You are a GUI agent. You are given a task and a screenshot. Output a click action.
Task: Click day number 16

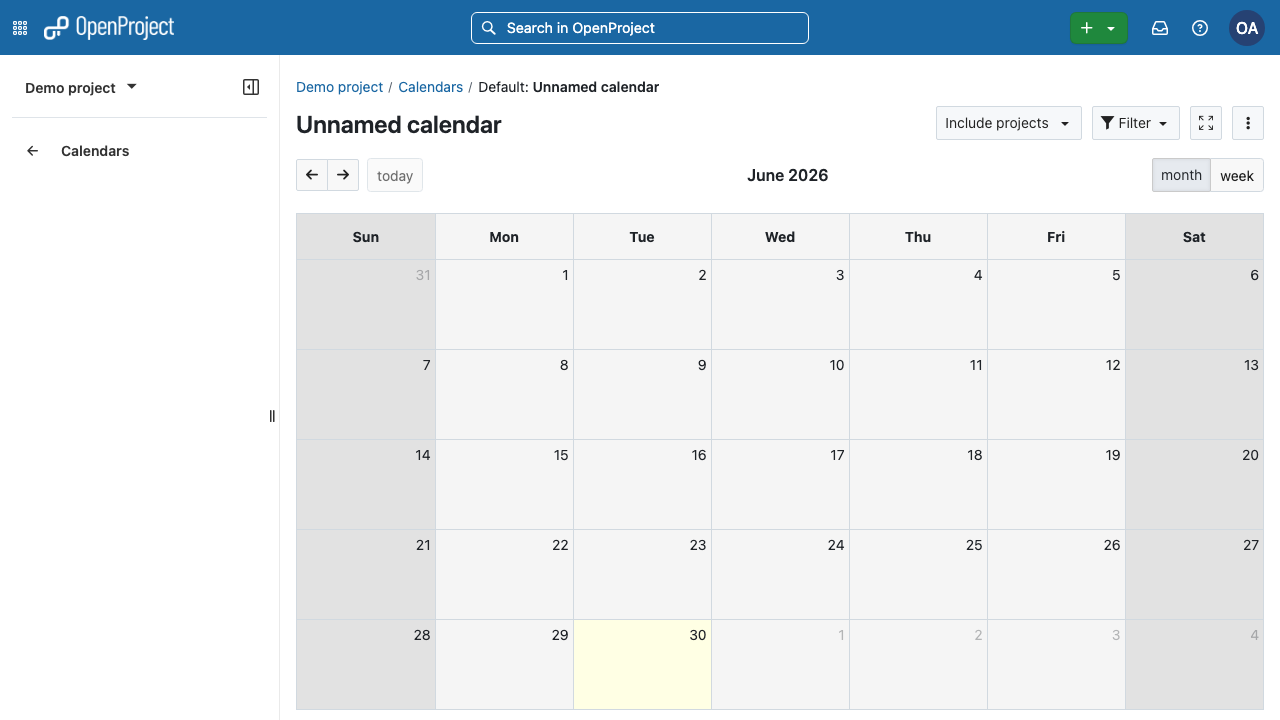699,455
